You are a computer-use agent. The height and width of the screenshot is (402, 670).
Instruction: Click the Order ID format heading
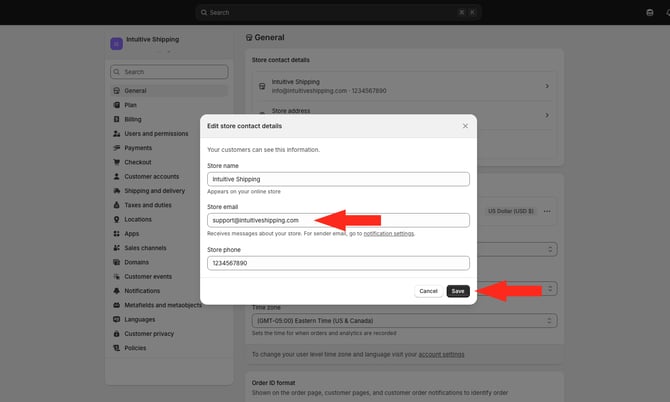click(273, 383)
